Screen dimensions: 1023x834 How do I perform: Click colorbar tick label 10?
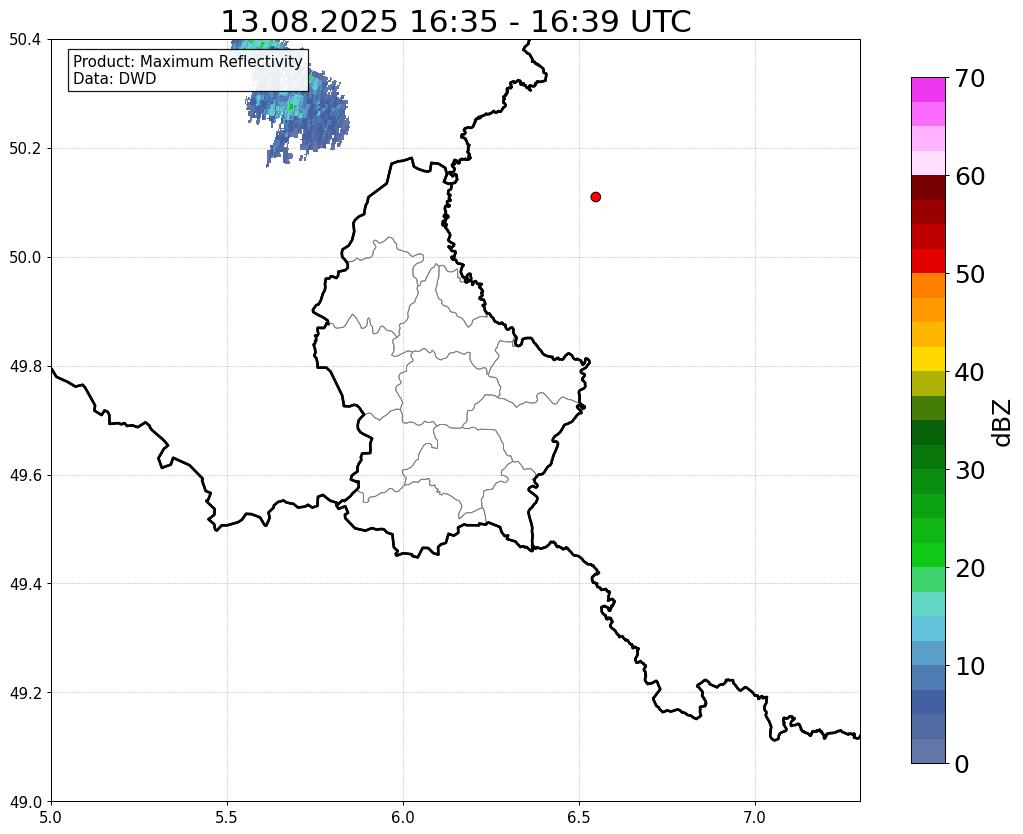[x=970, y=666]
